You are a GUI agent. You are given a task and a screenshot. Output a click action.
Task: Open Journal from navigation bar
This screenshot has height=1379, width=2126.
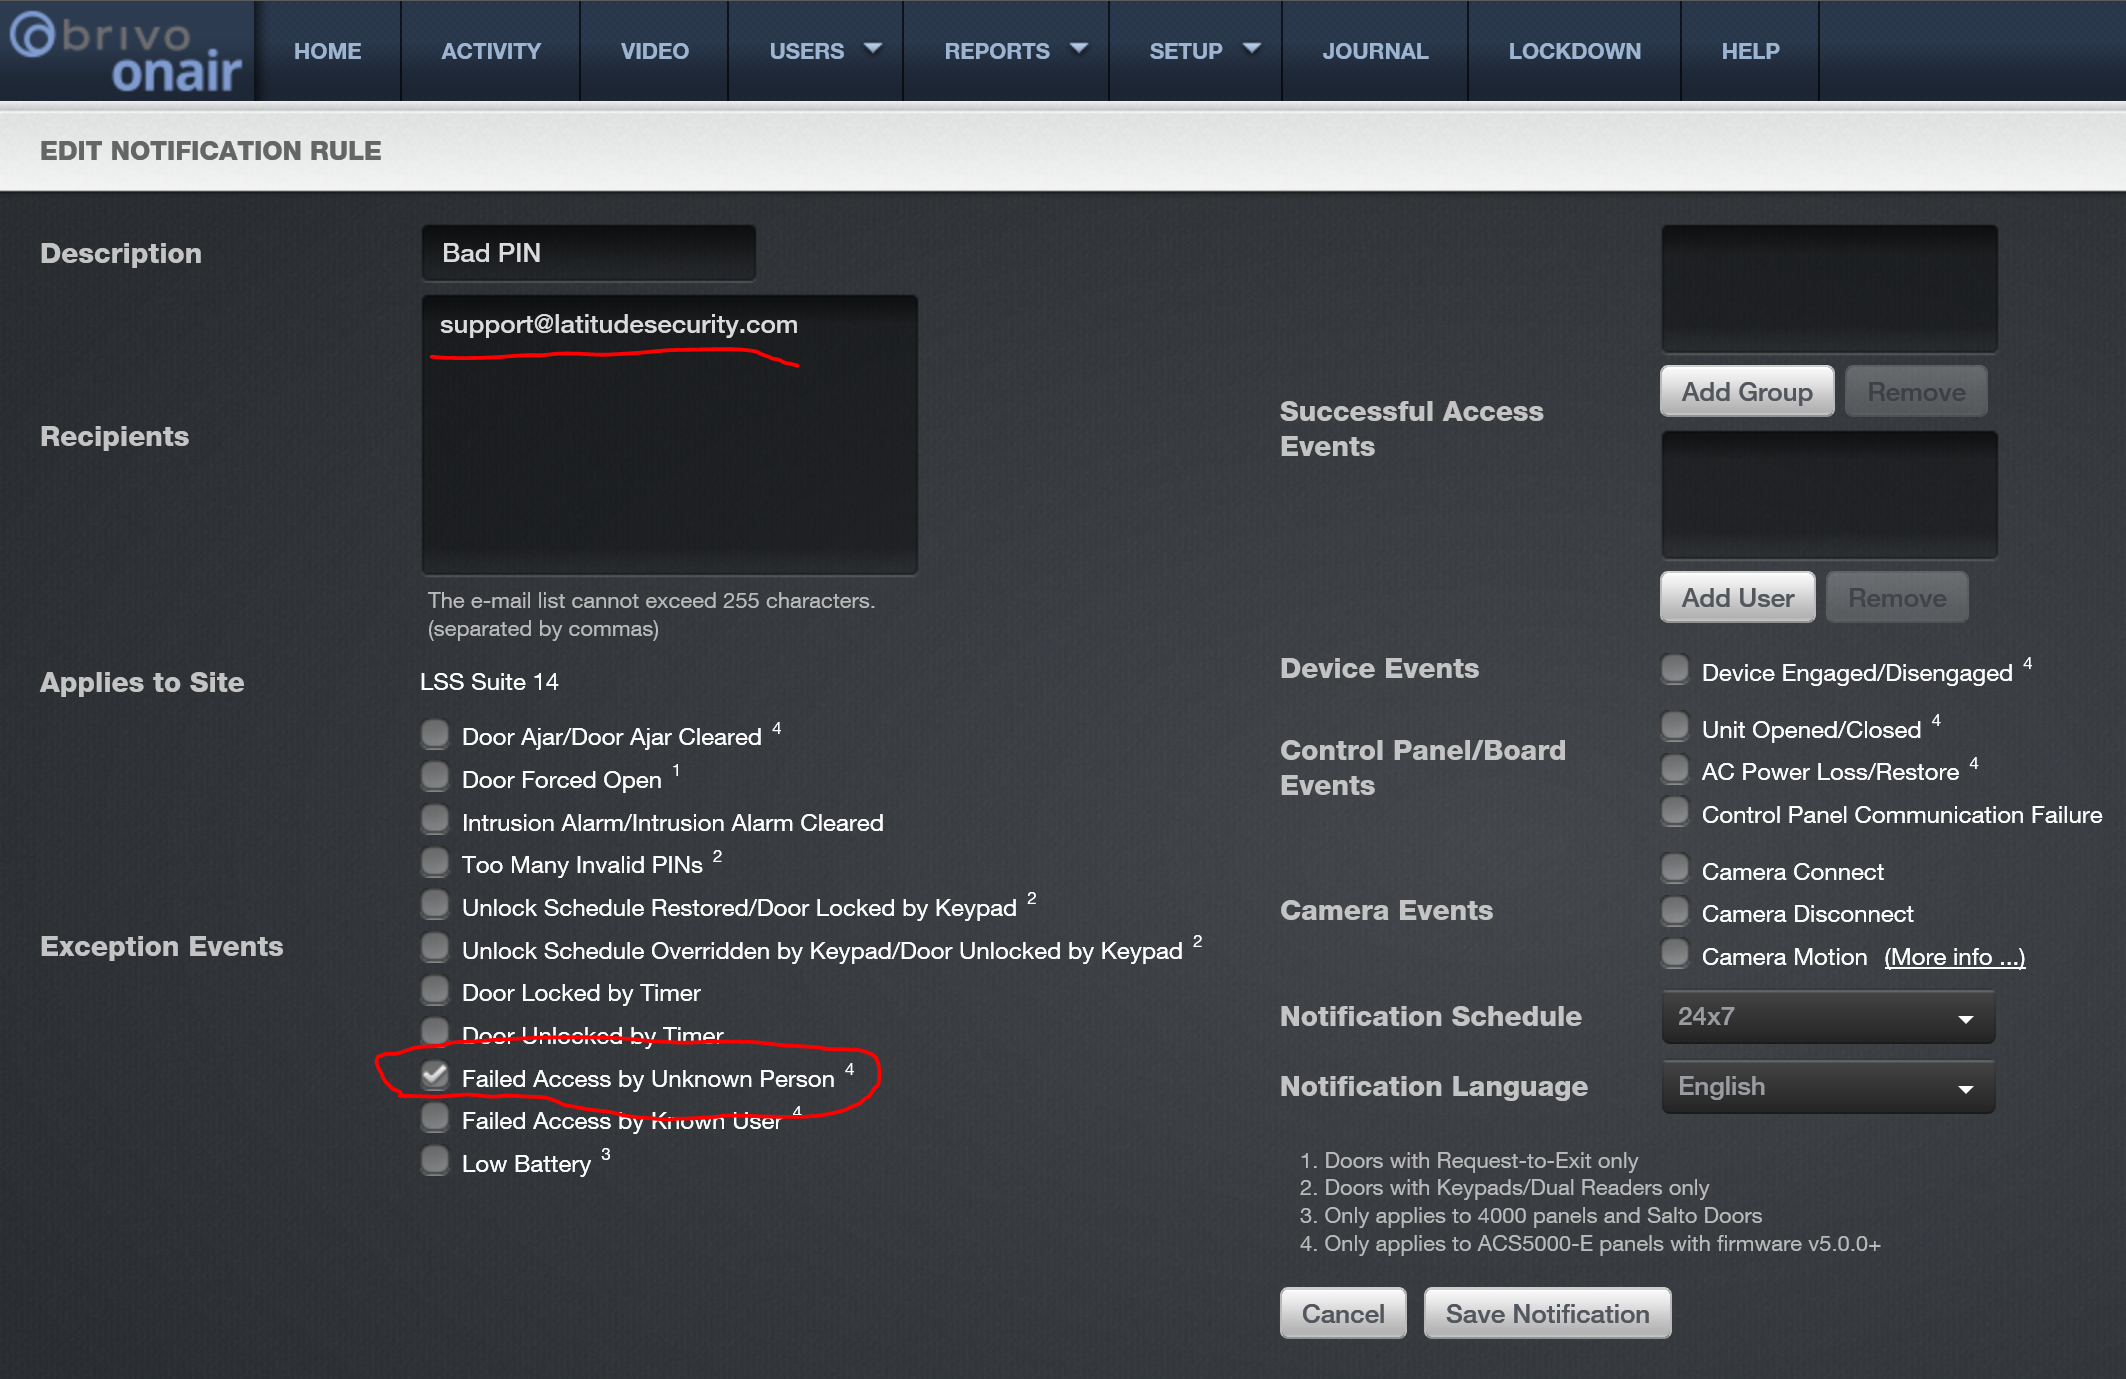pos(1375,51)
